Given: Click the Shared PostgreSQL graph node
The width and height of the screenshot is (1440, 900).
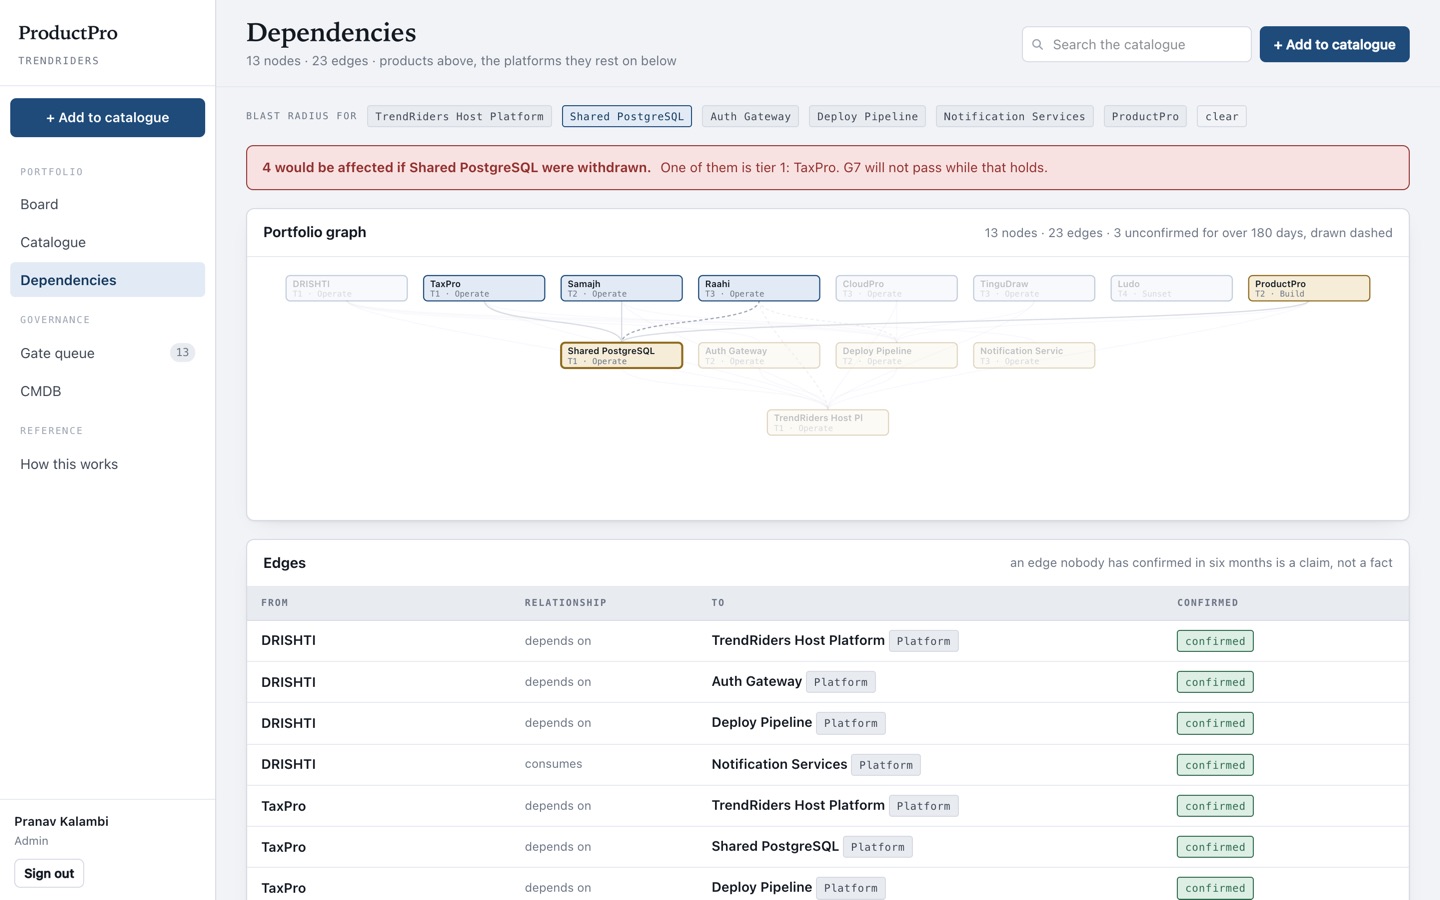Looking at the screenshot, I should 621,355.
